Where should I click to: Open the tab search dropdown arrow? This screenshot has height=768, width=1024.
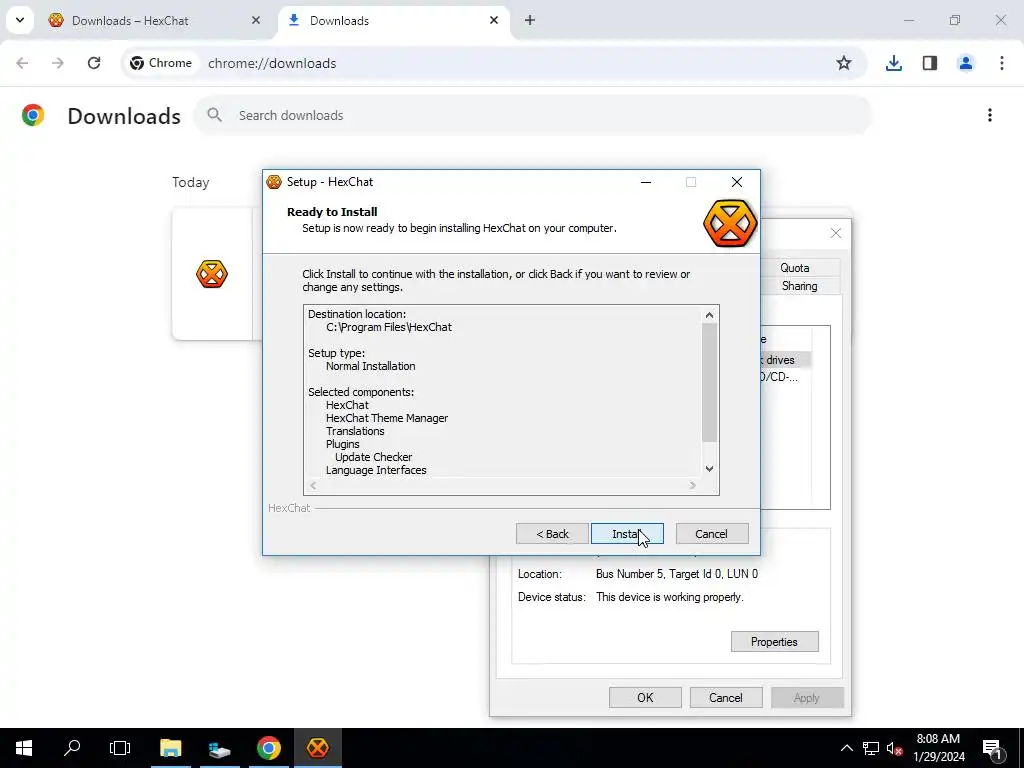tap(20, 20)
